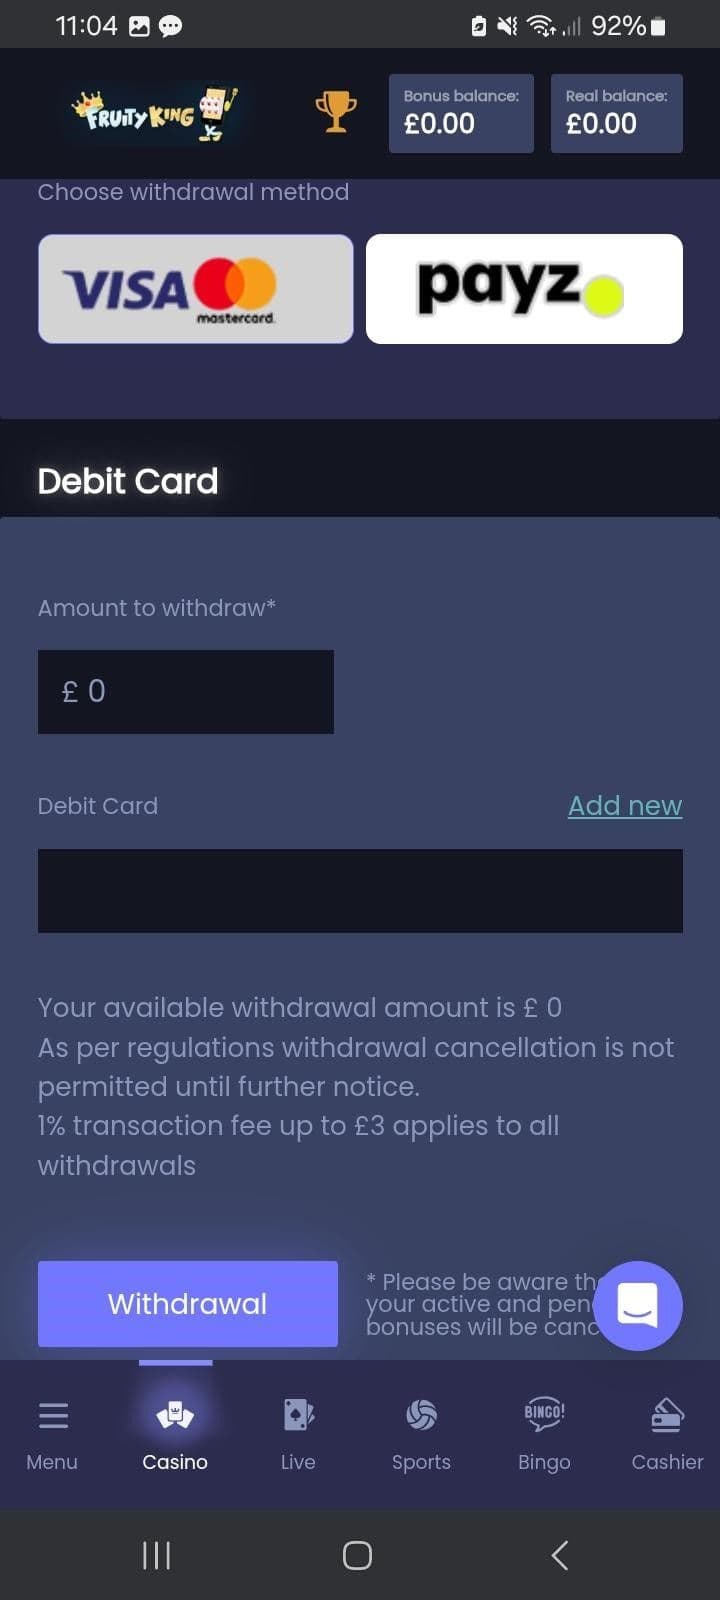
Task: View the Bonus balance display
Action: [461, 113]
